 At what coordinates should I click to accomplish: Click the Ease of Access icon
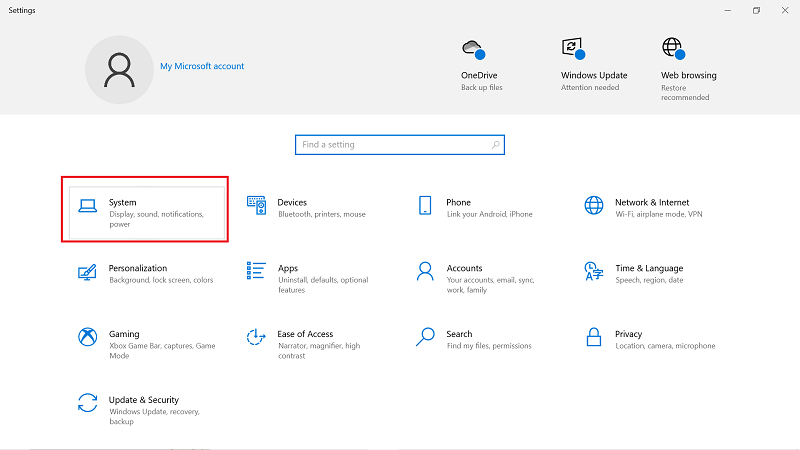256,337
